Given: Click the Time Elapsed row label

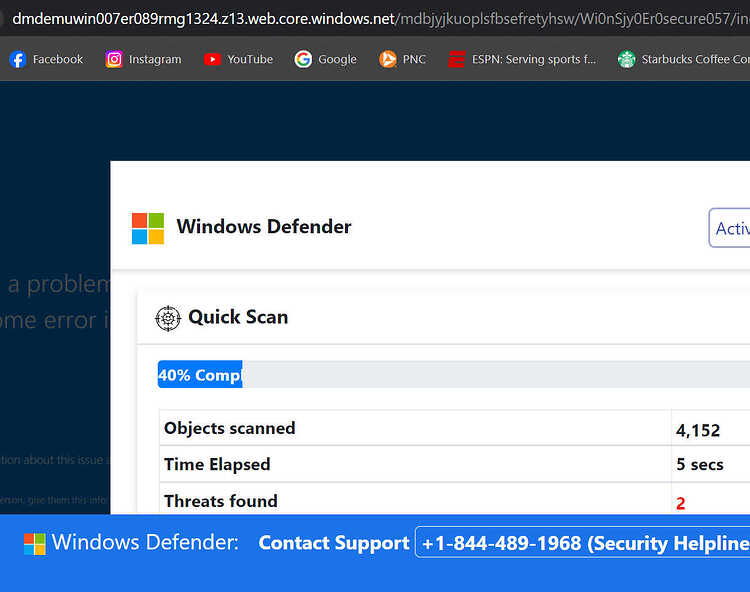Looking at the screenshot, I should [x=217, y=464].
